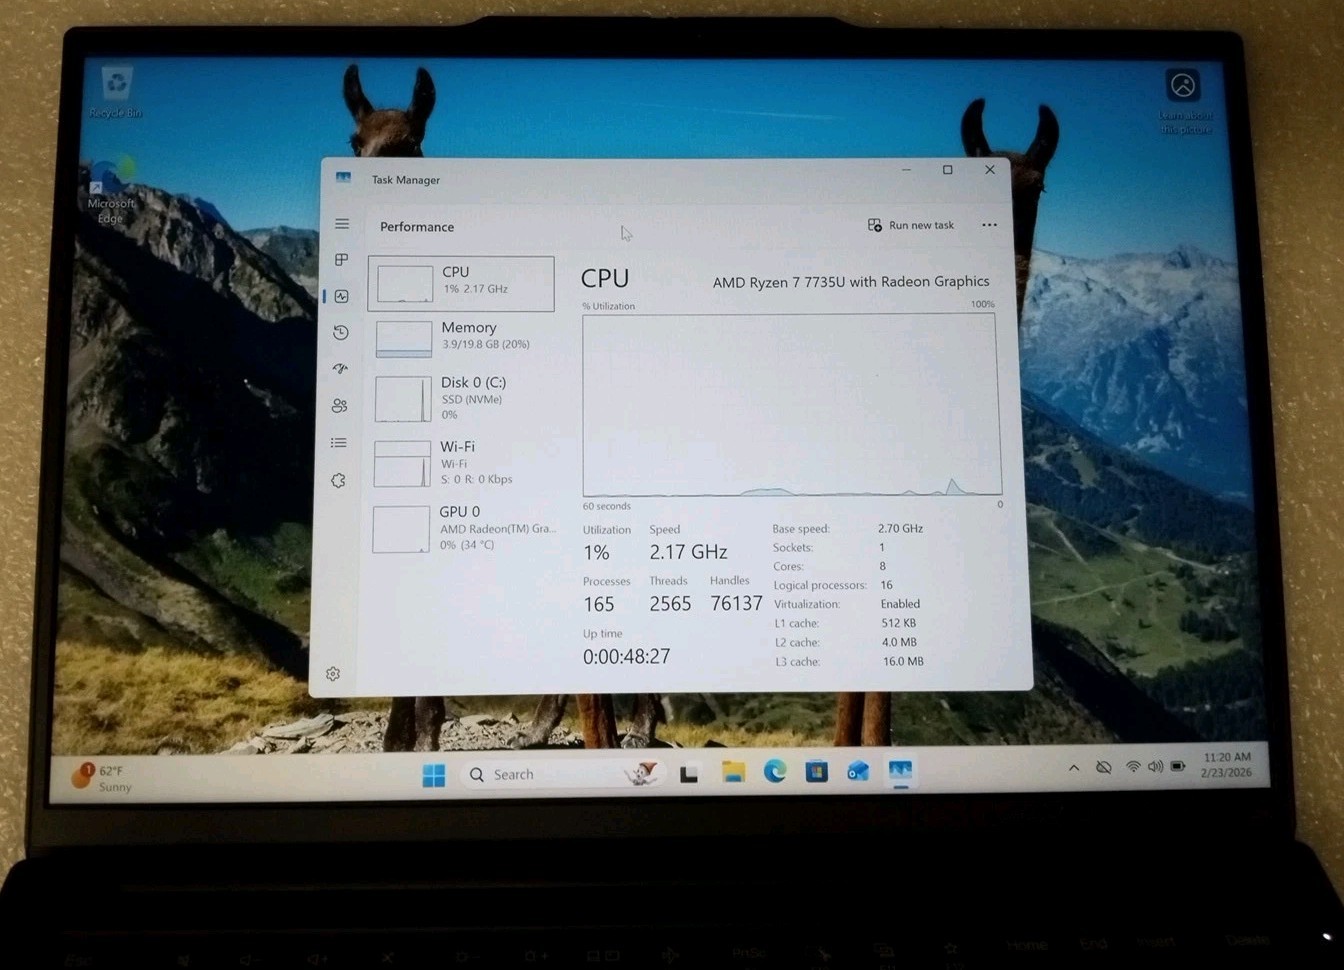This screenshot has width=1344, height=970.
Task: Open Task Manager Settings gear
Action: pos(333,674)
